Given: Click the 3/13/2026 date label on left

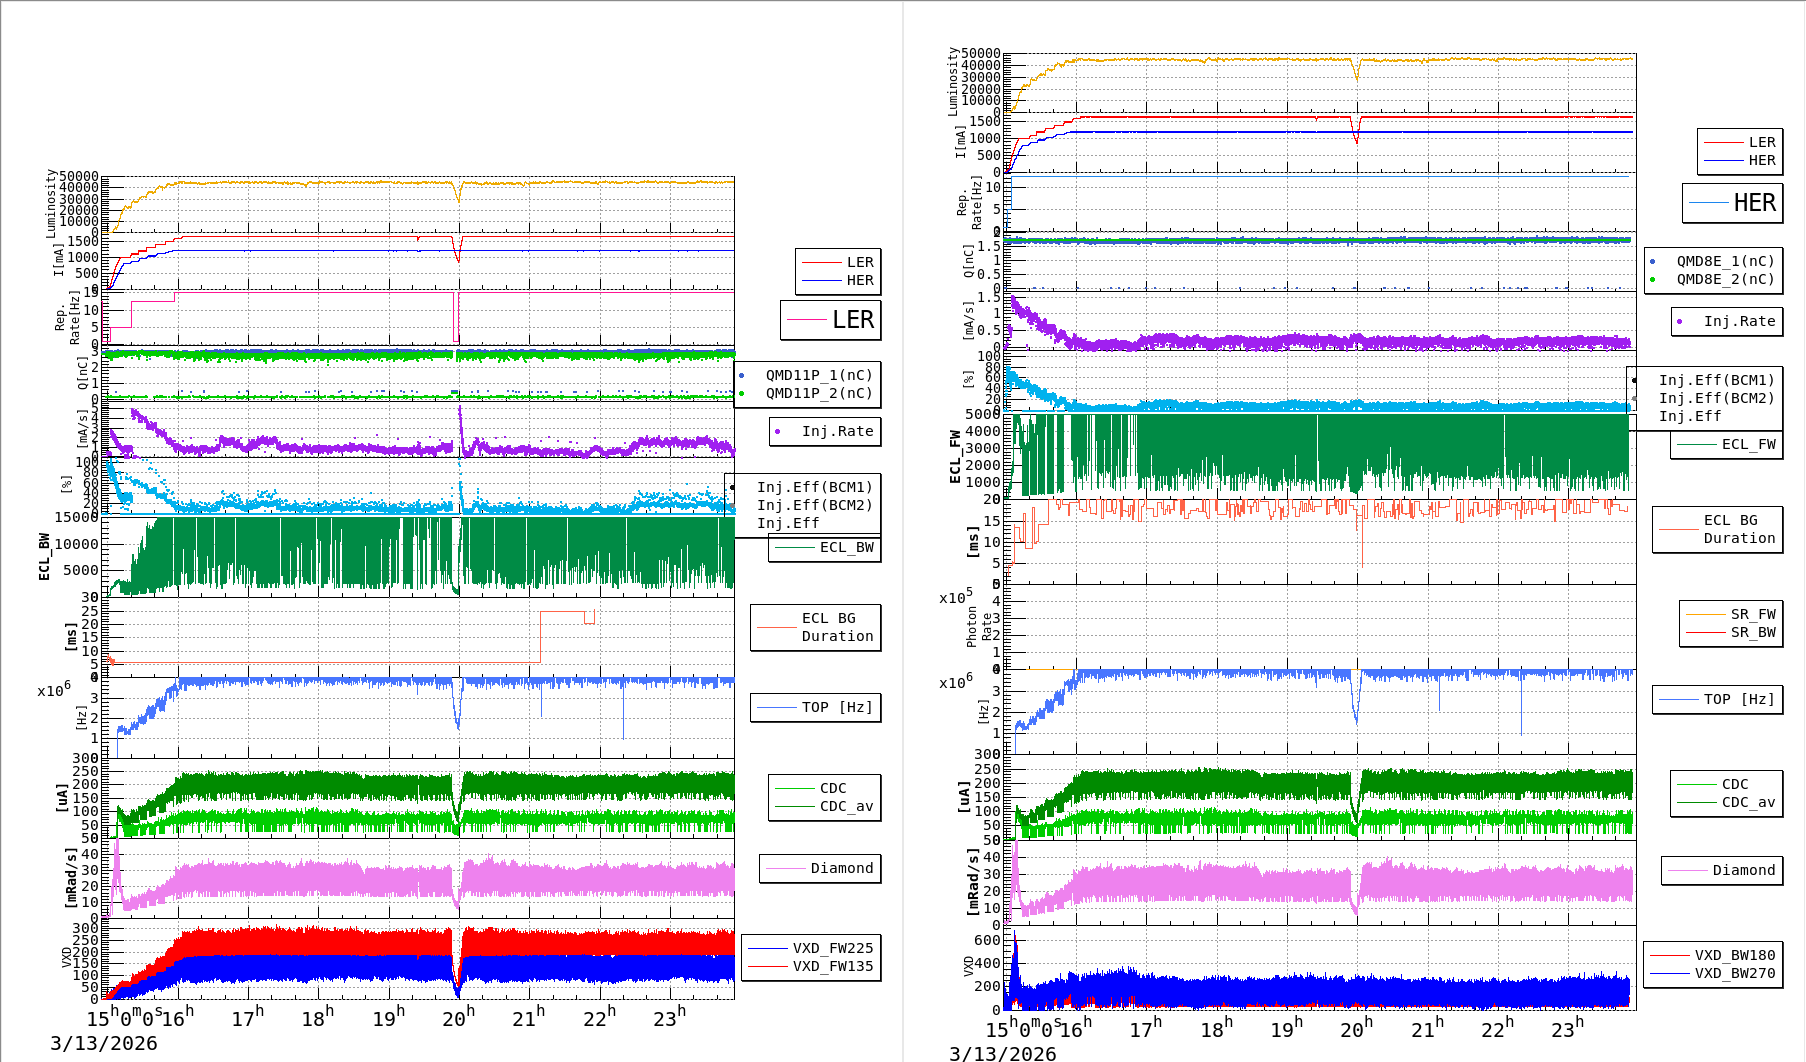Looking at the screenshot, I should (x=104, y=1043).
